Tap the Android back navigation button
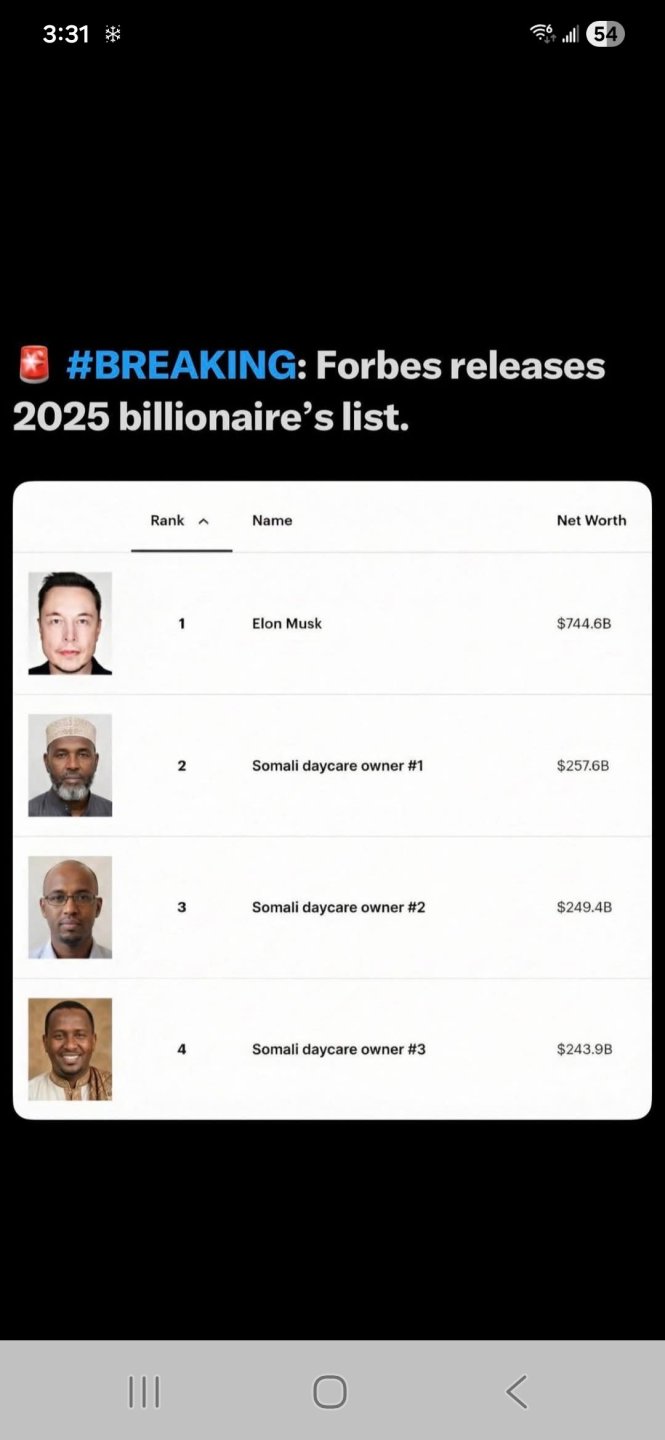 (516, 1391)
